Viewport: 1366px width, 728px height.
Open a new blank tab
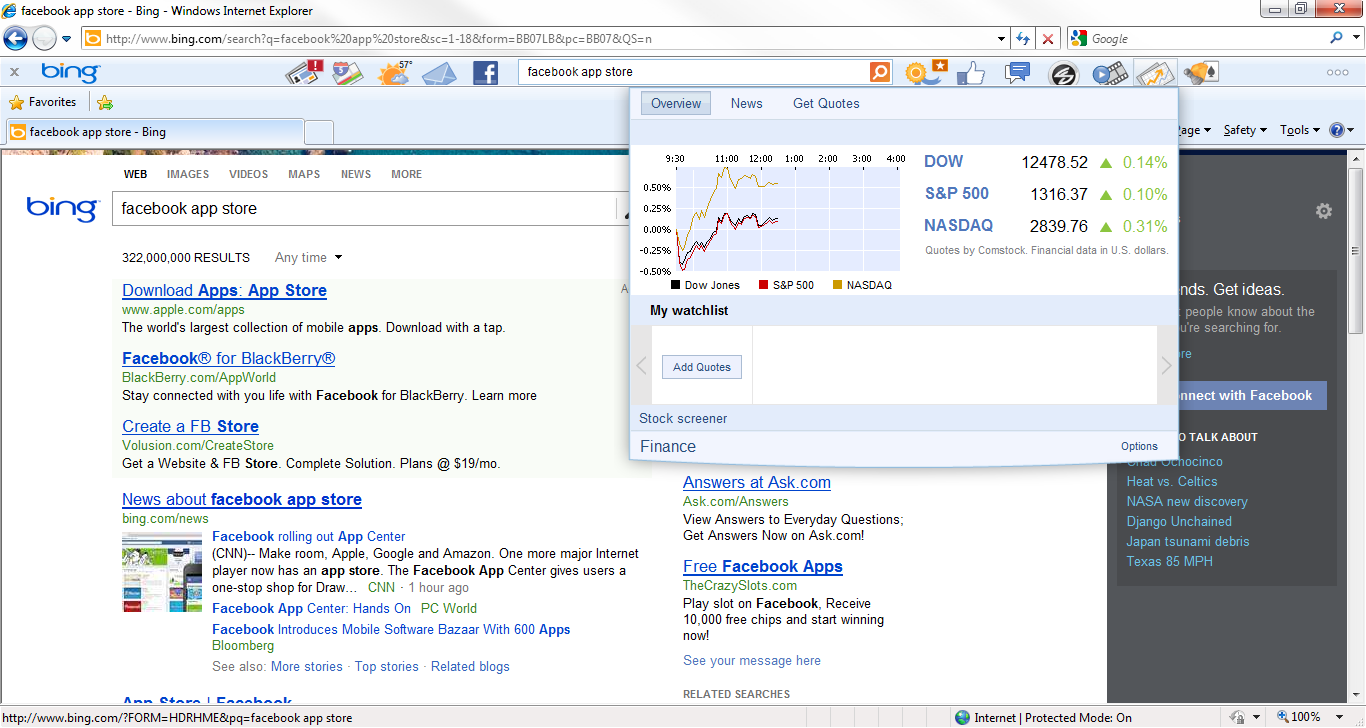[x=319, y=132]
